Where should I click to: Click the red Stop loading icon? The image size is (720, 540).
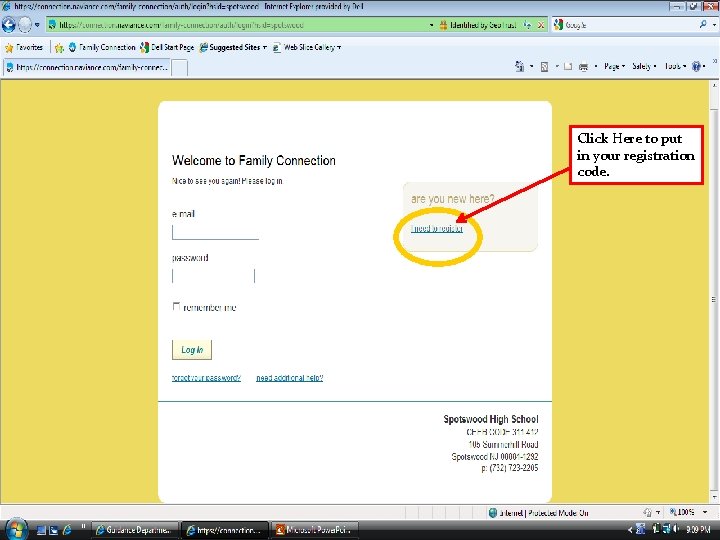[x=541, y=25]
